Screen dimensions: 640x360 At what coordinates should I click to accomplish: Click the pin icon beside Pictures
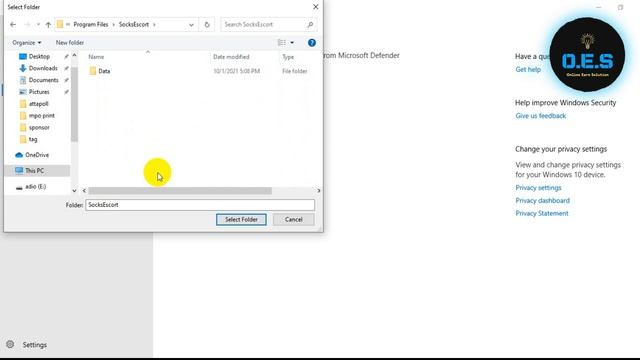66,92
